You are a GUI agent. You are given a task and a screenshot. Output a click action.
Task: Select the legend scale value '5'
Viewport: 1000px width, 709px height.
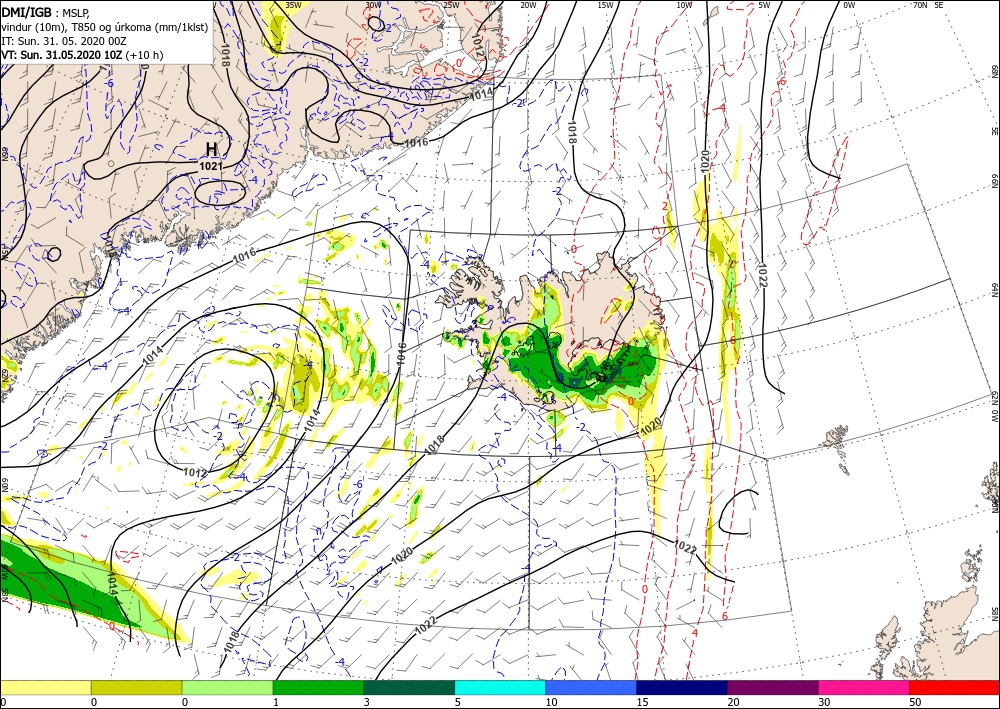pyautogui.click(x=458, y=702)
